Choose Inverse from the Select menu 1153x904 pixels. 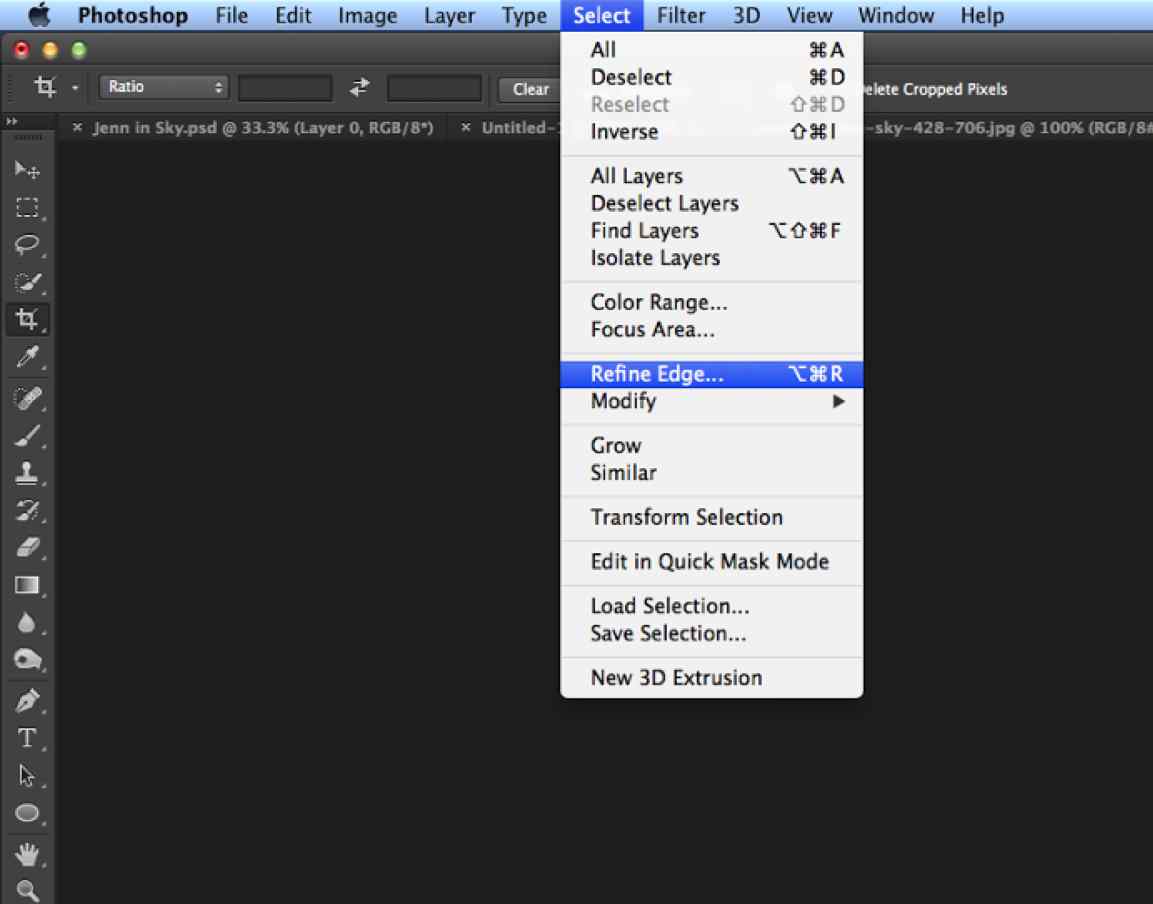711,132
